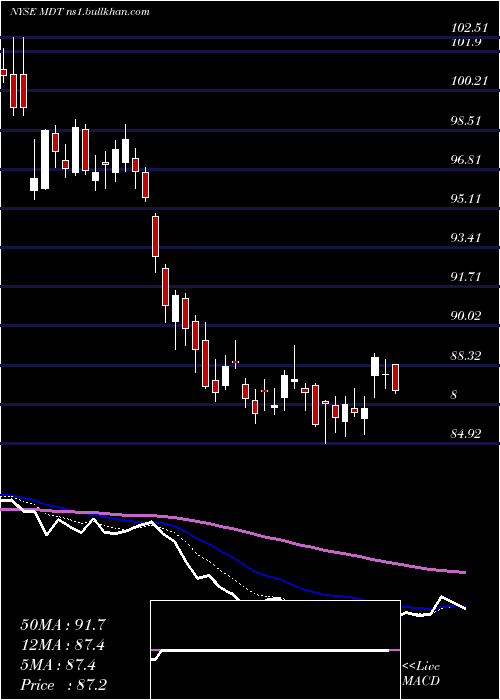Click the 50MA : 91.7 readout
Screen dimensions: 500x700
point(63,625)
